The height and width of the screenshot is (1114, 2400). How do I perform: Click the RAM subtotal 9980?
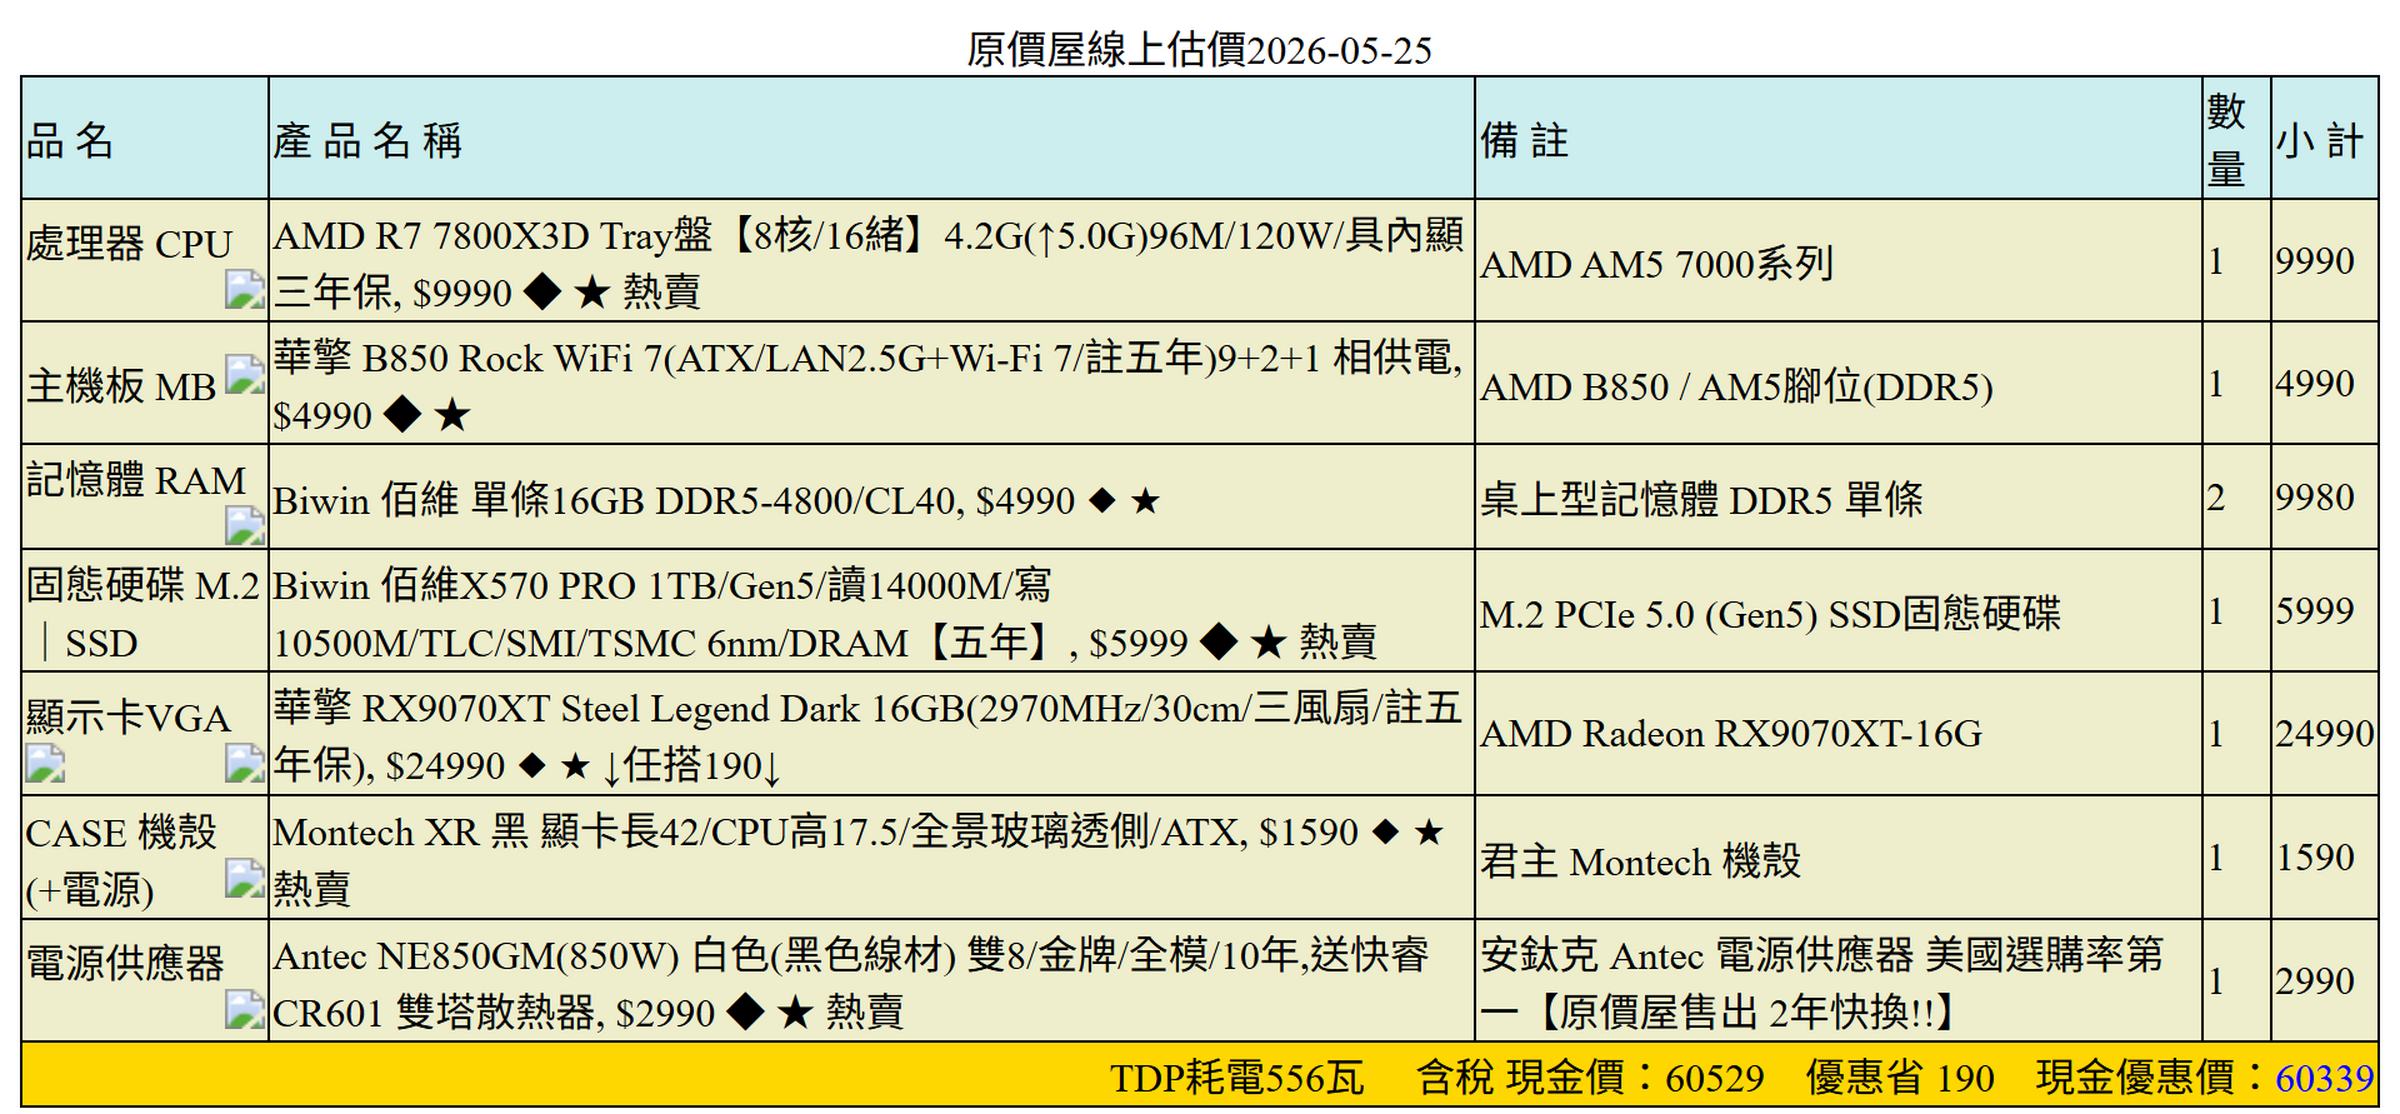coord(2315,498)
